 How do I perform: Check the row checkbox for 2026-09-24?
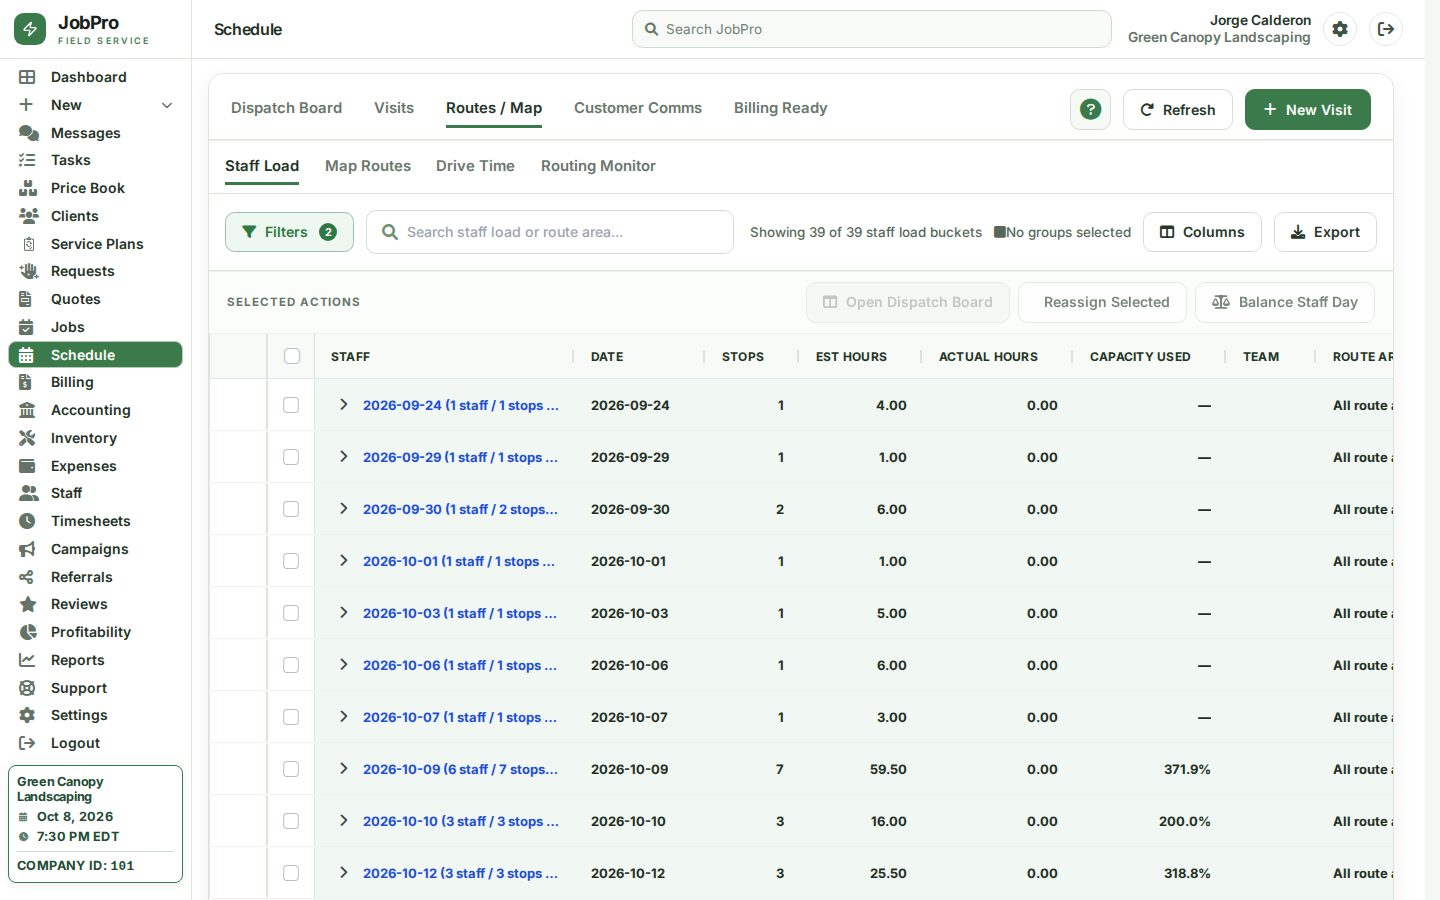pyautogui.click(x=291, y=405)
